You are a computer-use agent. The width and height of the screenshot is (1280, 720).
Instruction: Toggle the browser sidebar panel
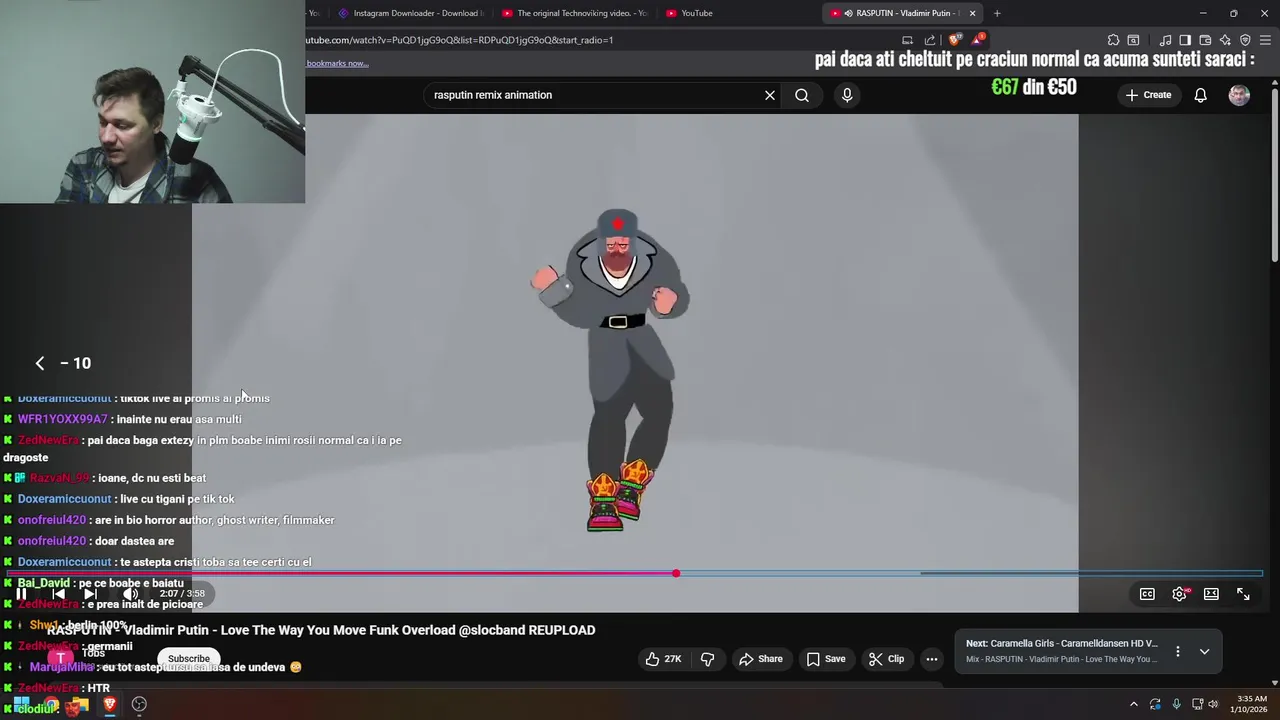1185,40
